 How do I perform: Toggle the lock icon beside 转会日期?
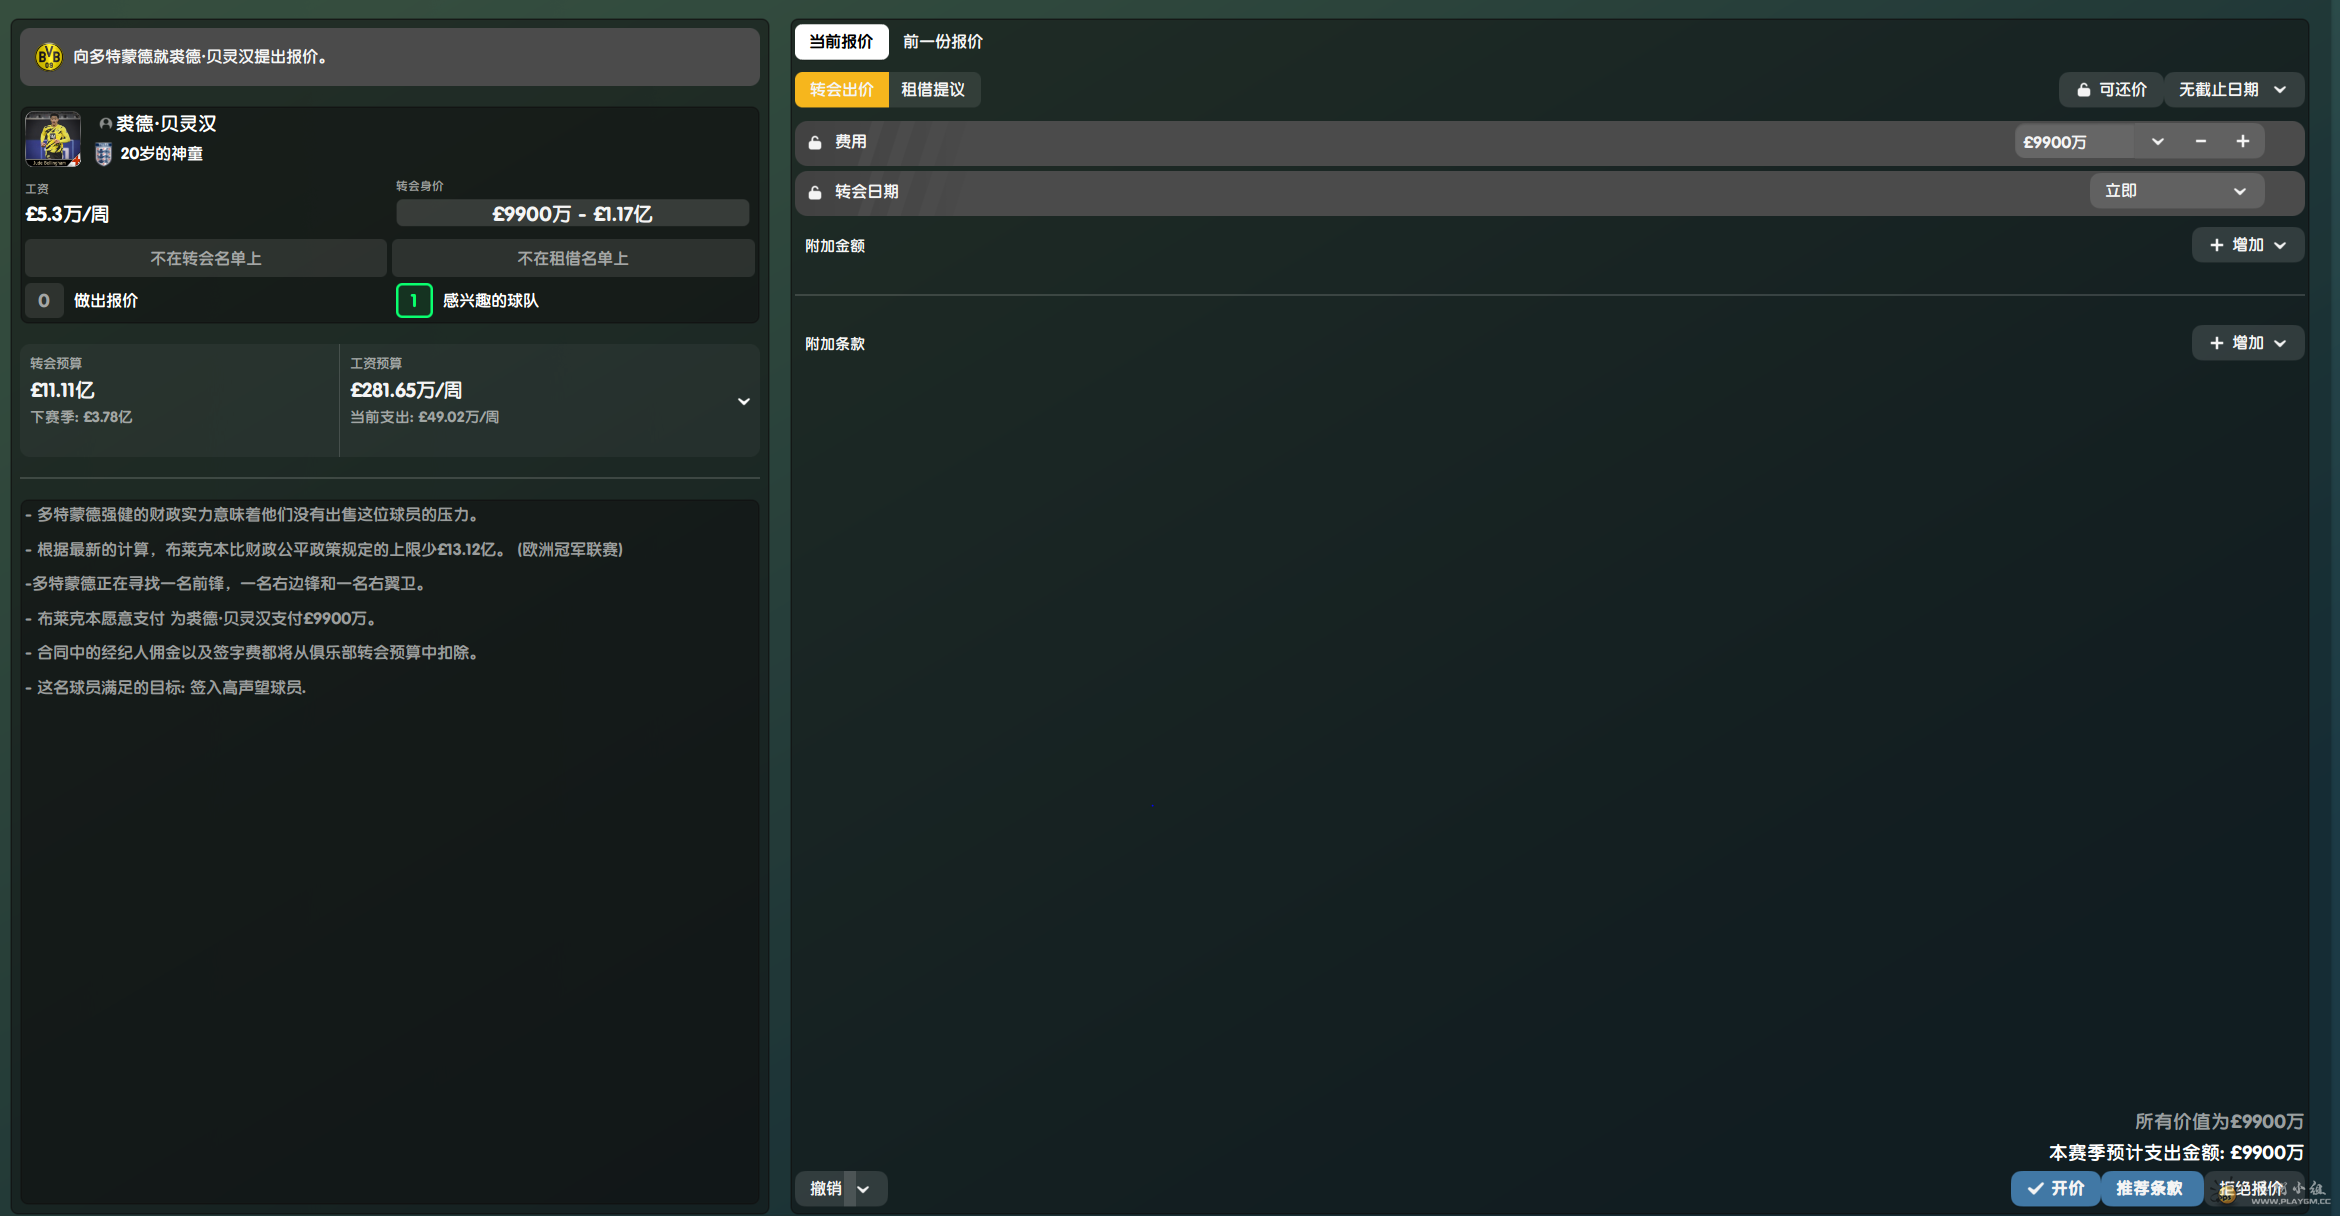point(815,192)
